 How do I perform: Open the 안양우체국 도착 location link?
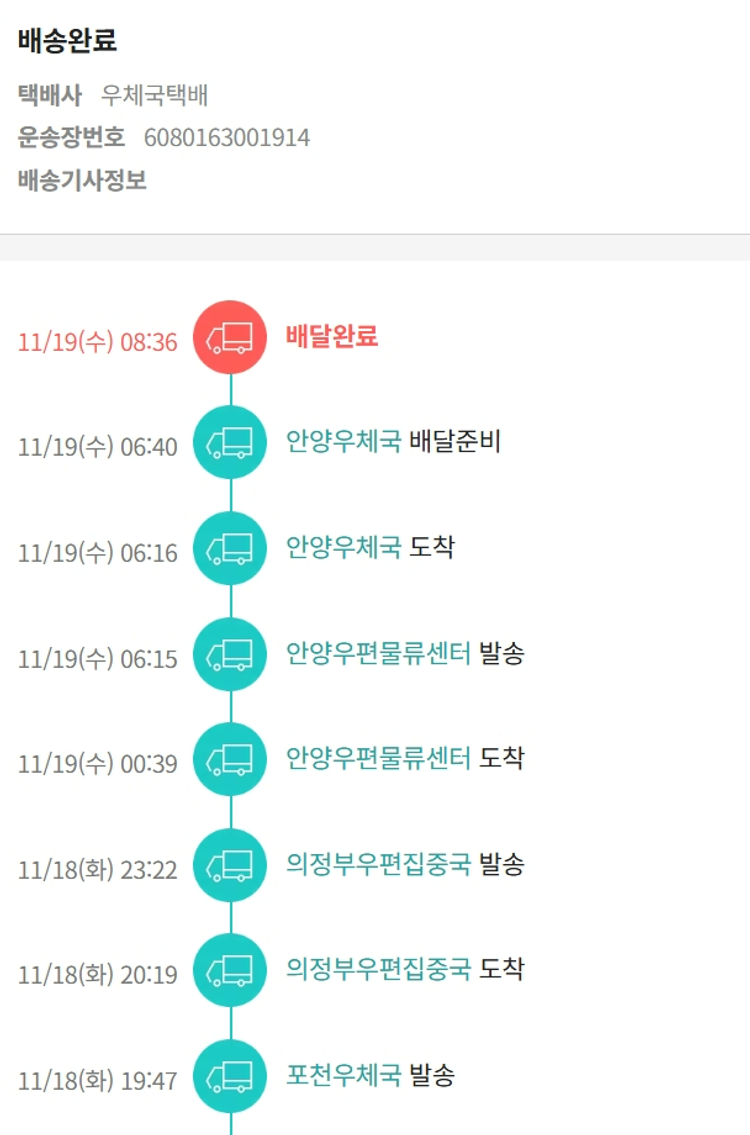click(343, 547)
